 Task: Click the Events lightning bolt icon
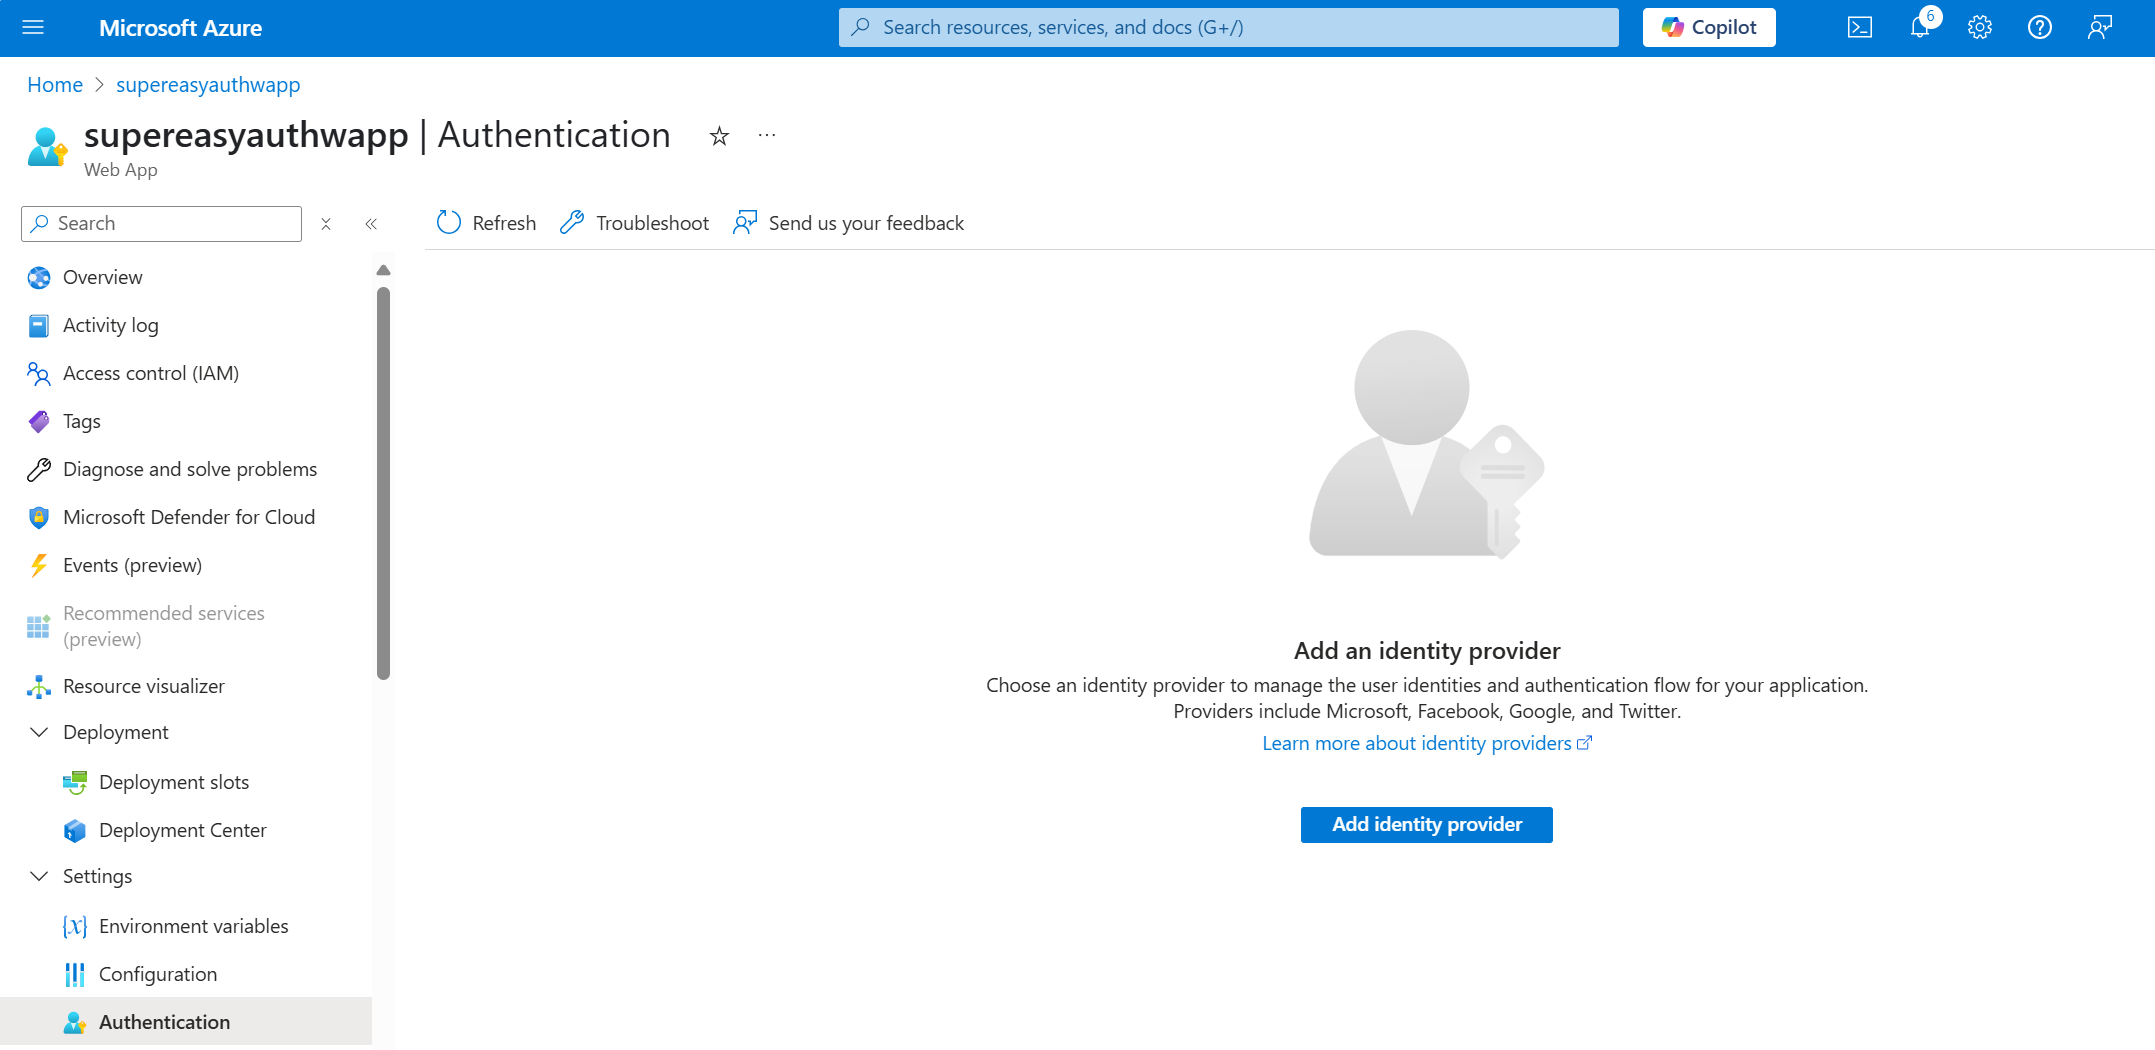[39, 565]
